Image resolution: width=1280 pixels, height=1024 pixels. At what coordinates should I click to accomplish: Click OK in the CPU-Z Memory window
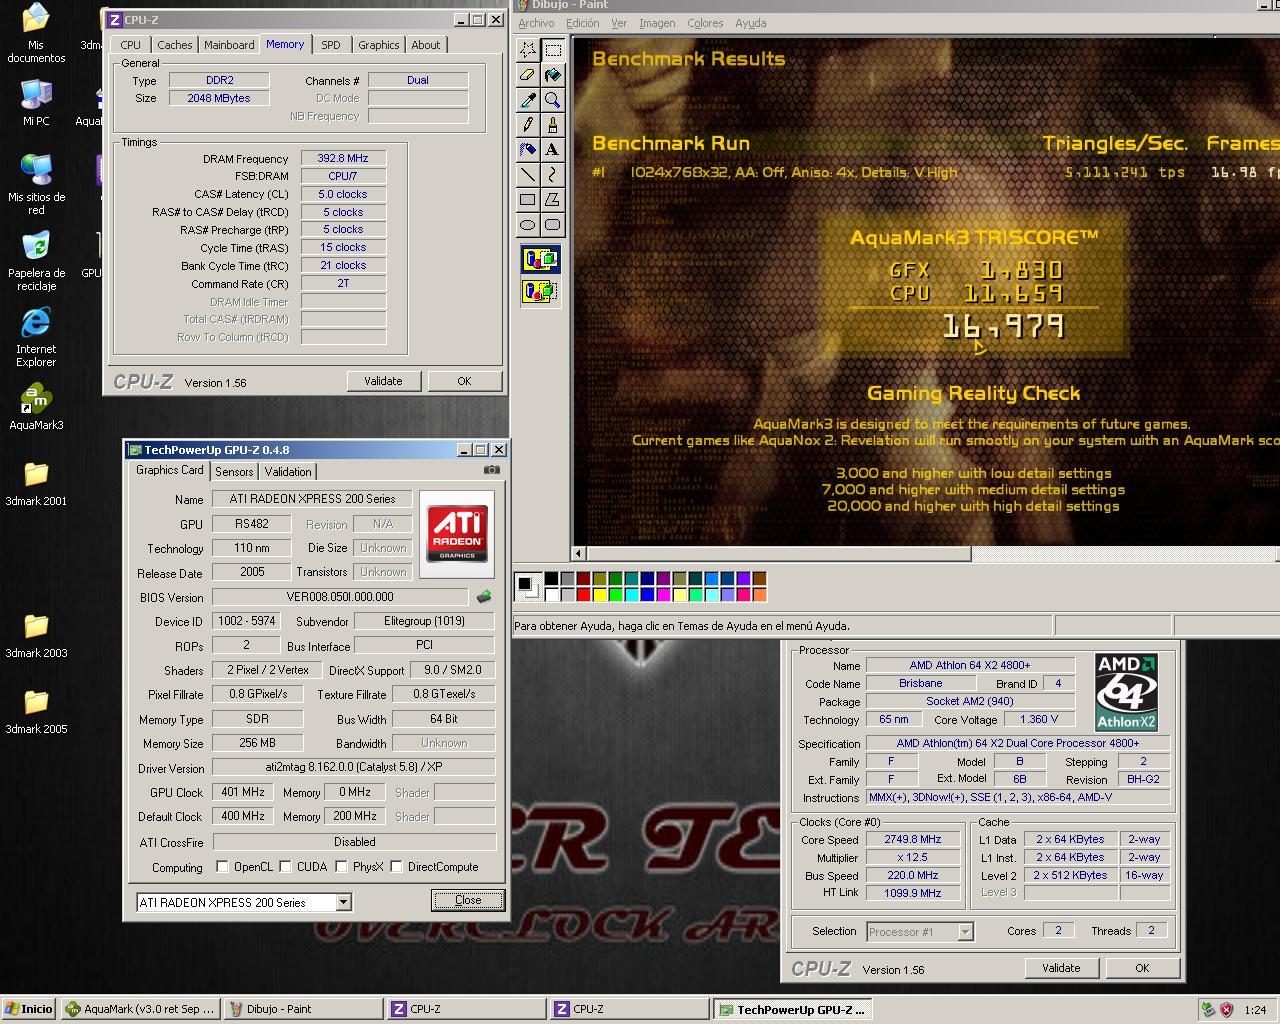coord(464,381)
